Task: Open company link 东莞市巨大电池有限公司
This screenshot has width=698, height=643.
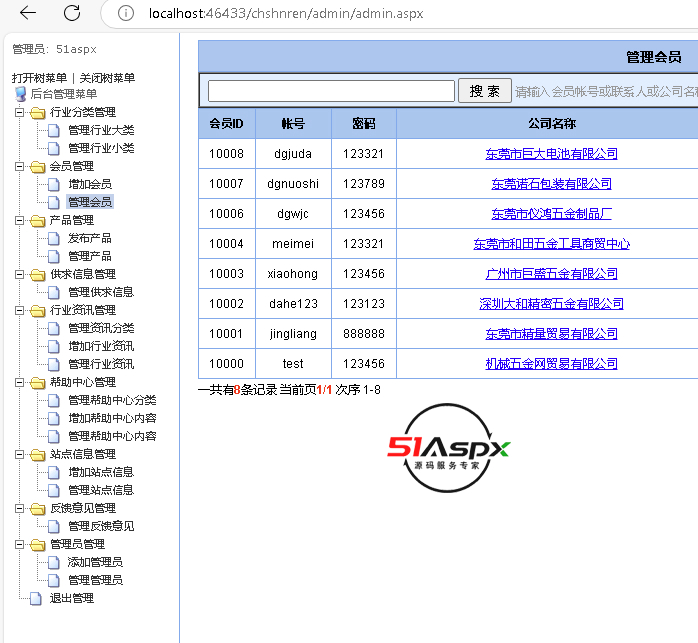Action: tap(551, 154)
